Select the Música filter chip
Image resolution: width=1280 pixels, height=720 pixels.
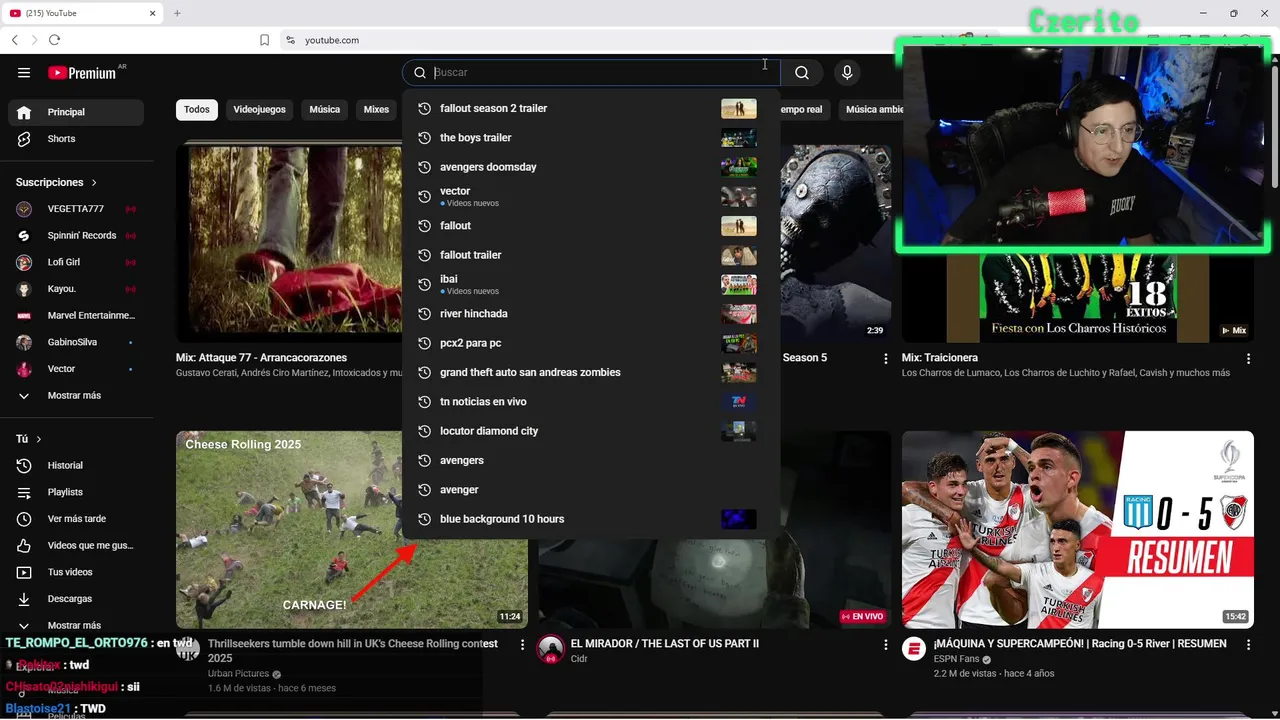(x=324, y=109)
